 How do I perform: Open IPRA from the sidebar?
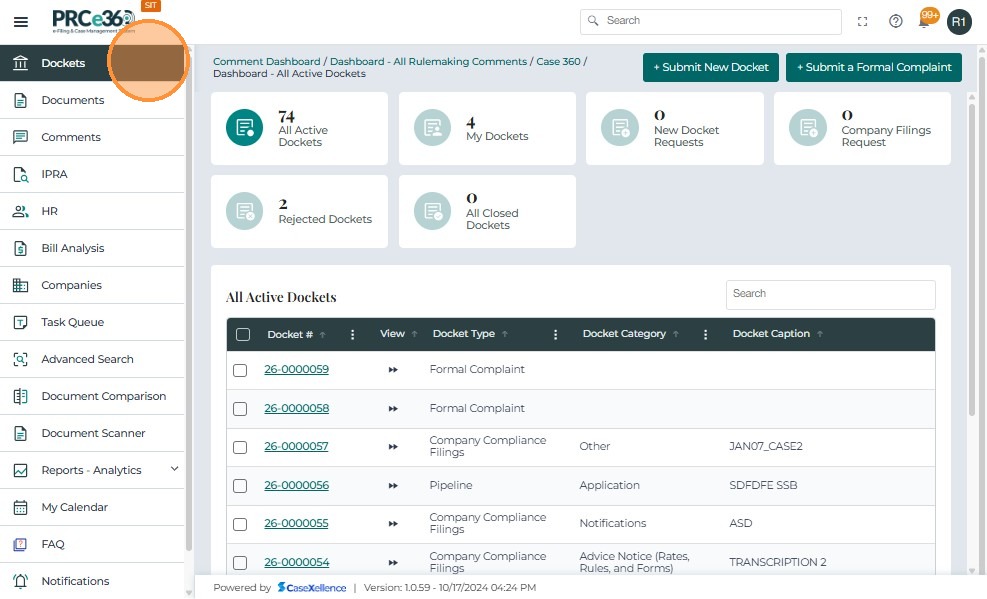55,174
